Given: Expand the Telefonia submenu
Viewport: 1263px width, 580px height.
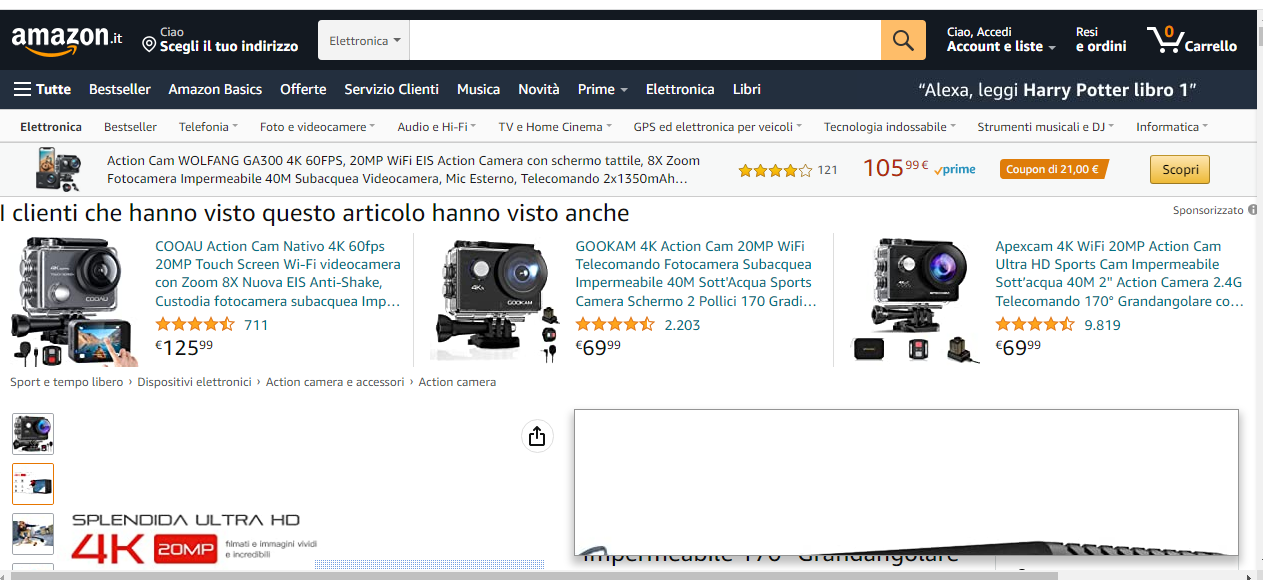Looking at the screenshot, I should [208, 127].
